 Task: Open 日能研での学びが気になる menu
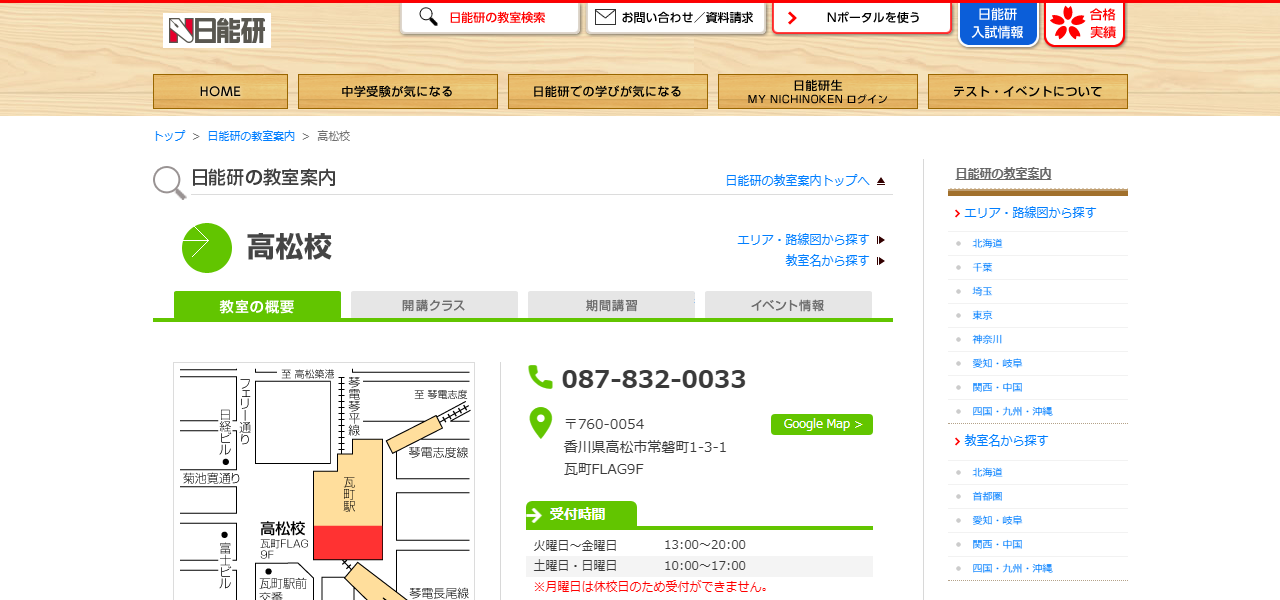(x=608, y=91)
